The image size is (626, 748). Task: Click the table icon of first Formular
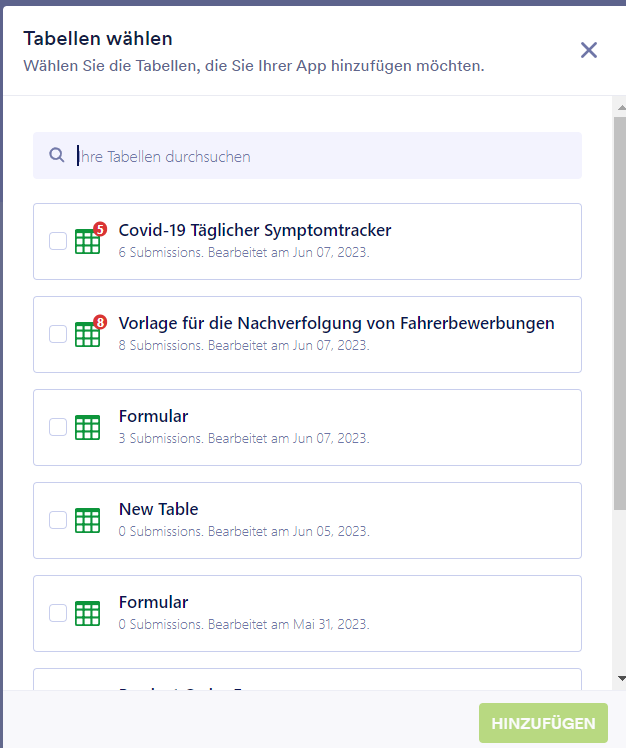pos(88,427)
